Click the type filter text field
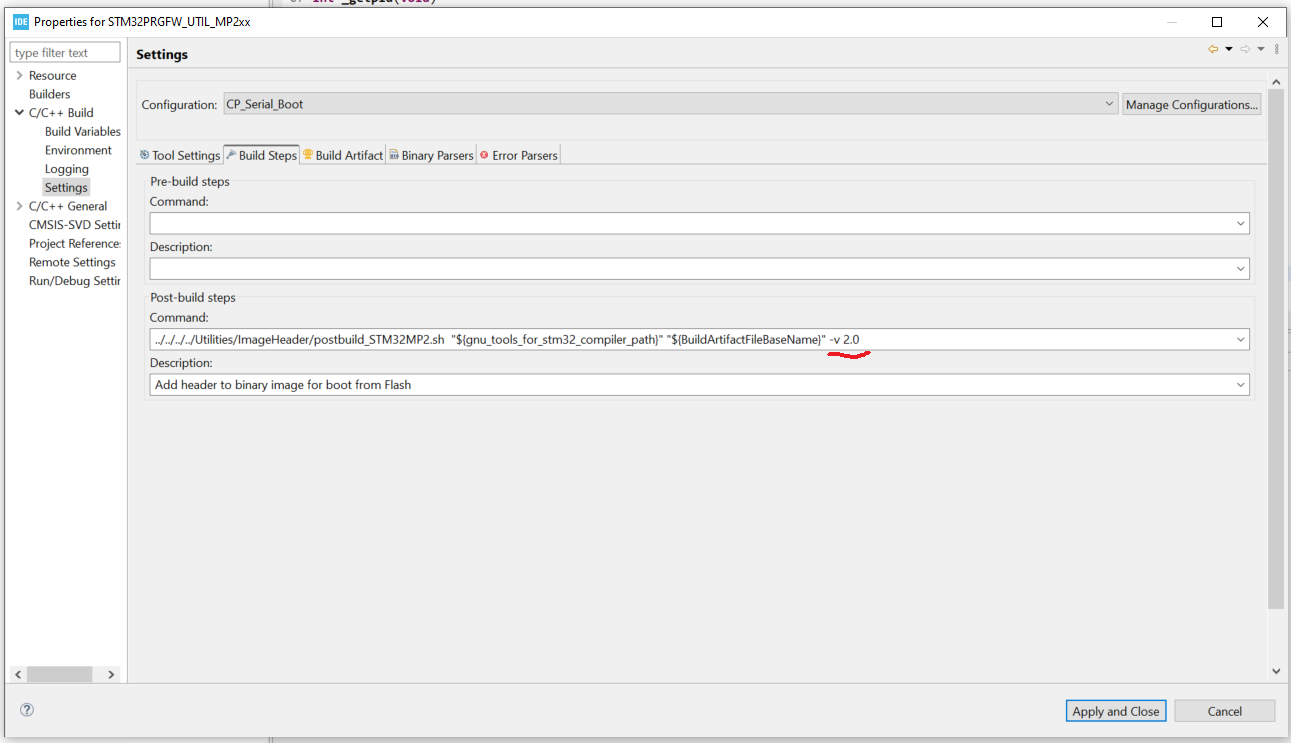 pos(65,52)
